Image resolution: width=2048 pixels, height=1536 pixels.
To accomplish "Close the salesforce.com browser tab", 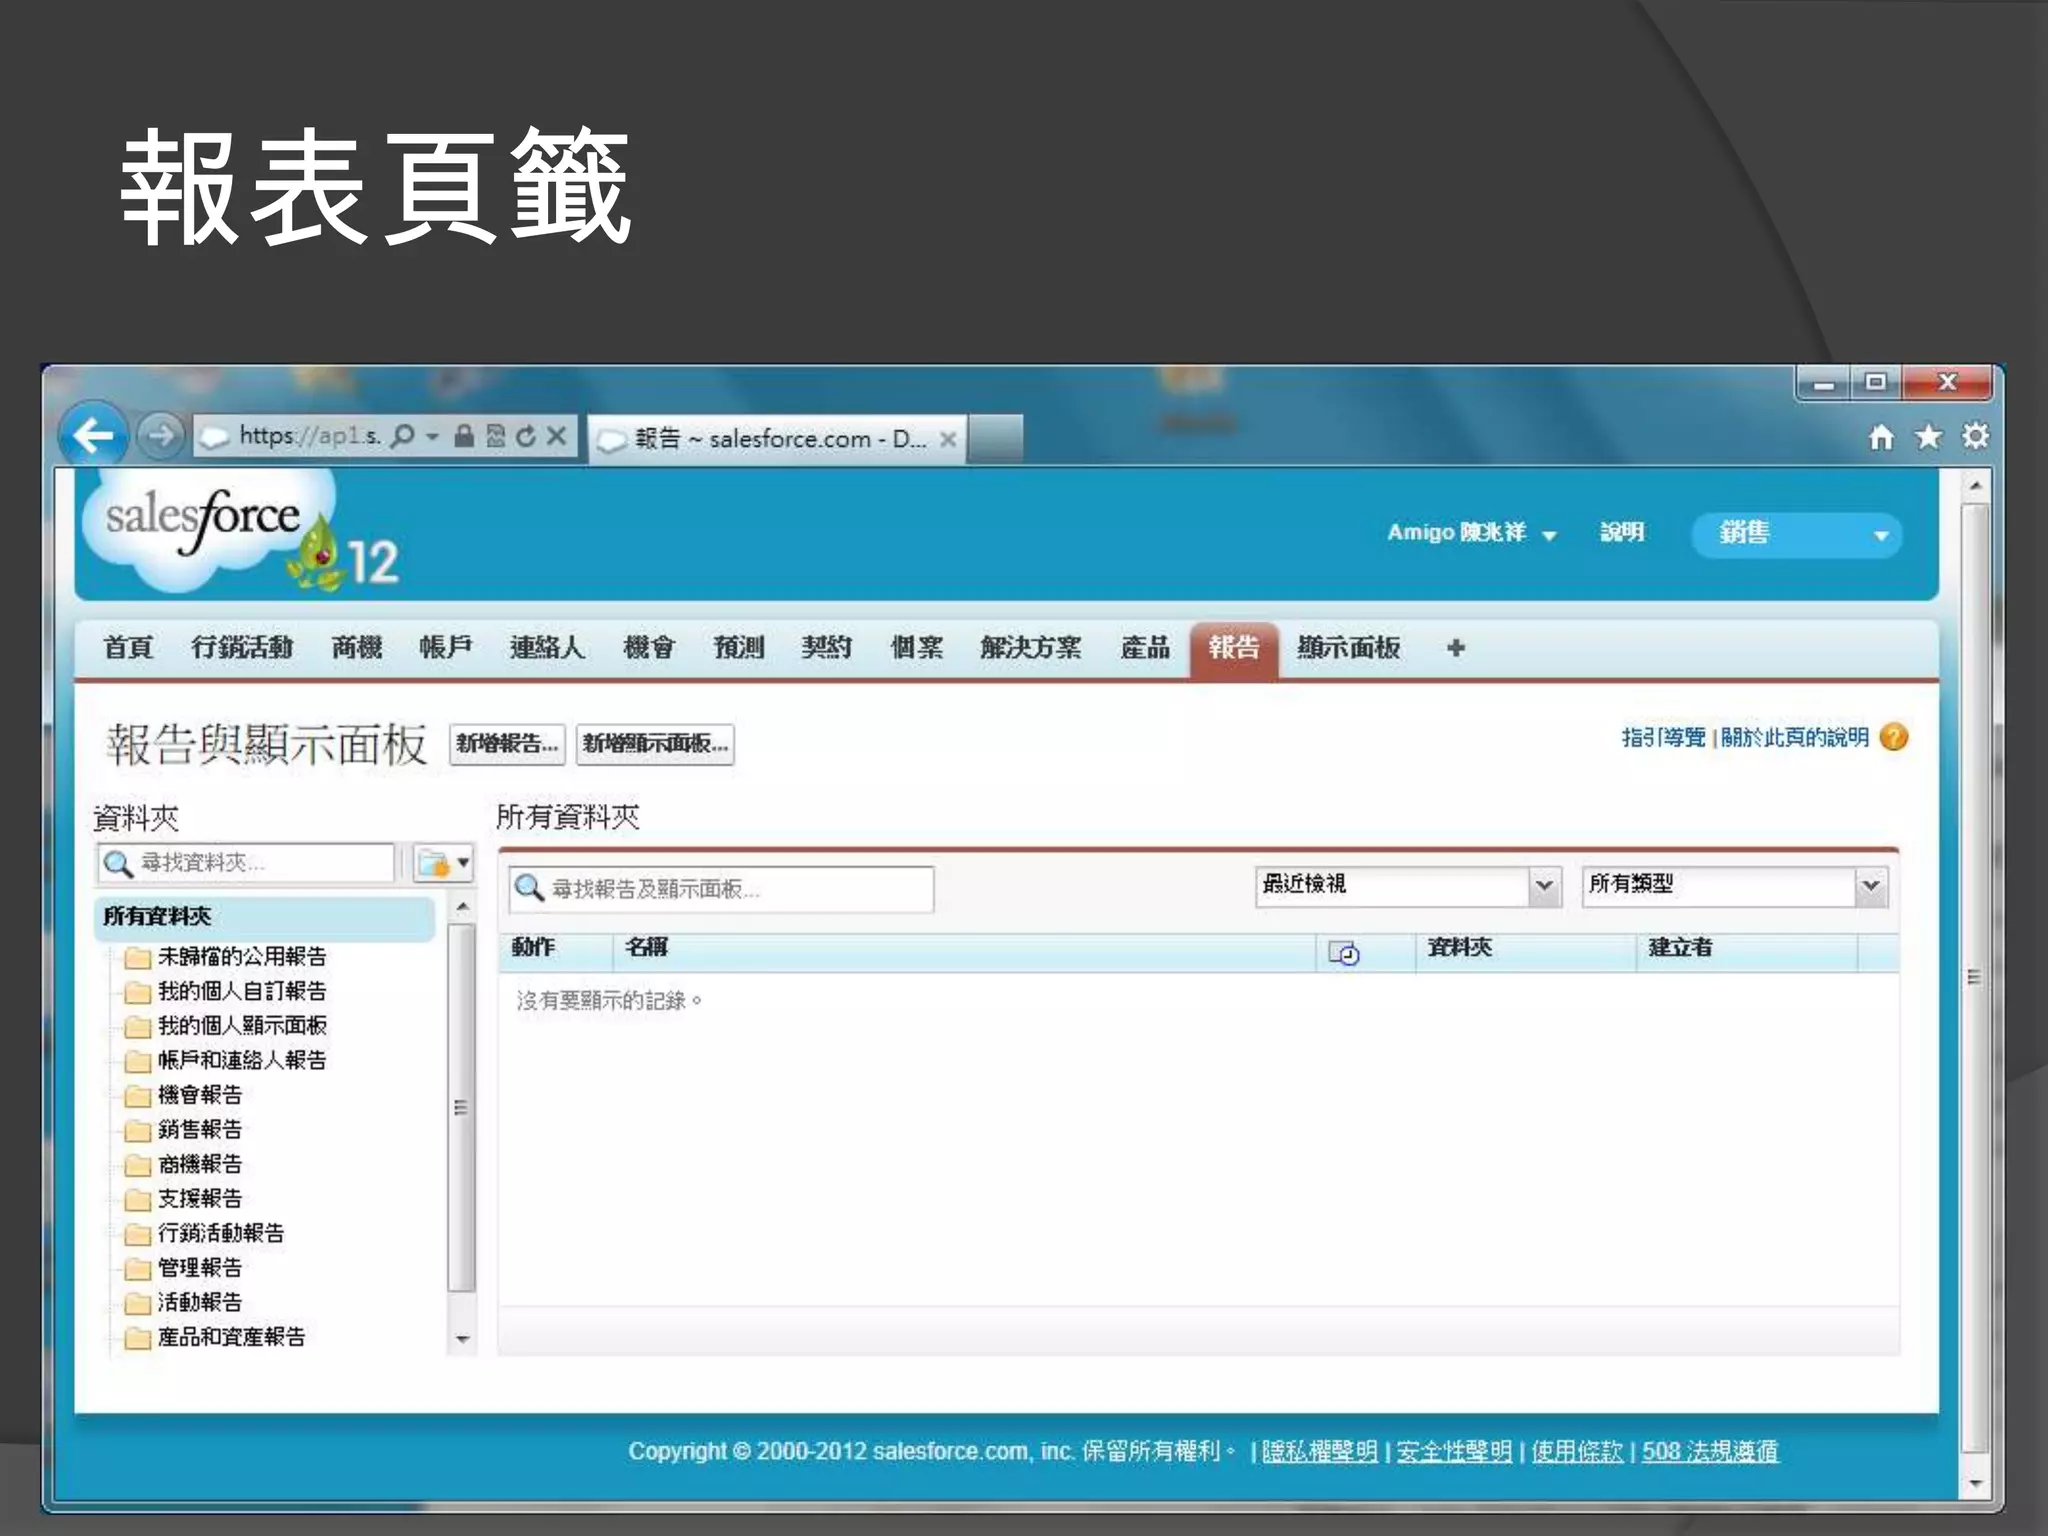I will [x=948, y=439].
